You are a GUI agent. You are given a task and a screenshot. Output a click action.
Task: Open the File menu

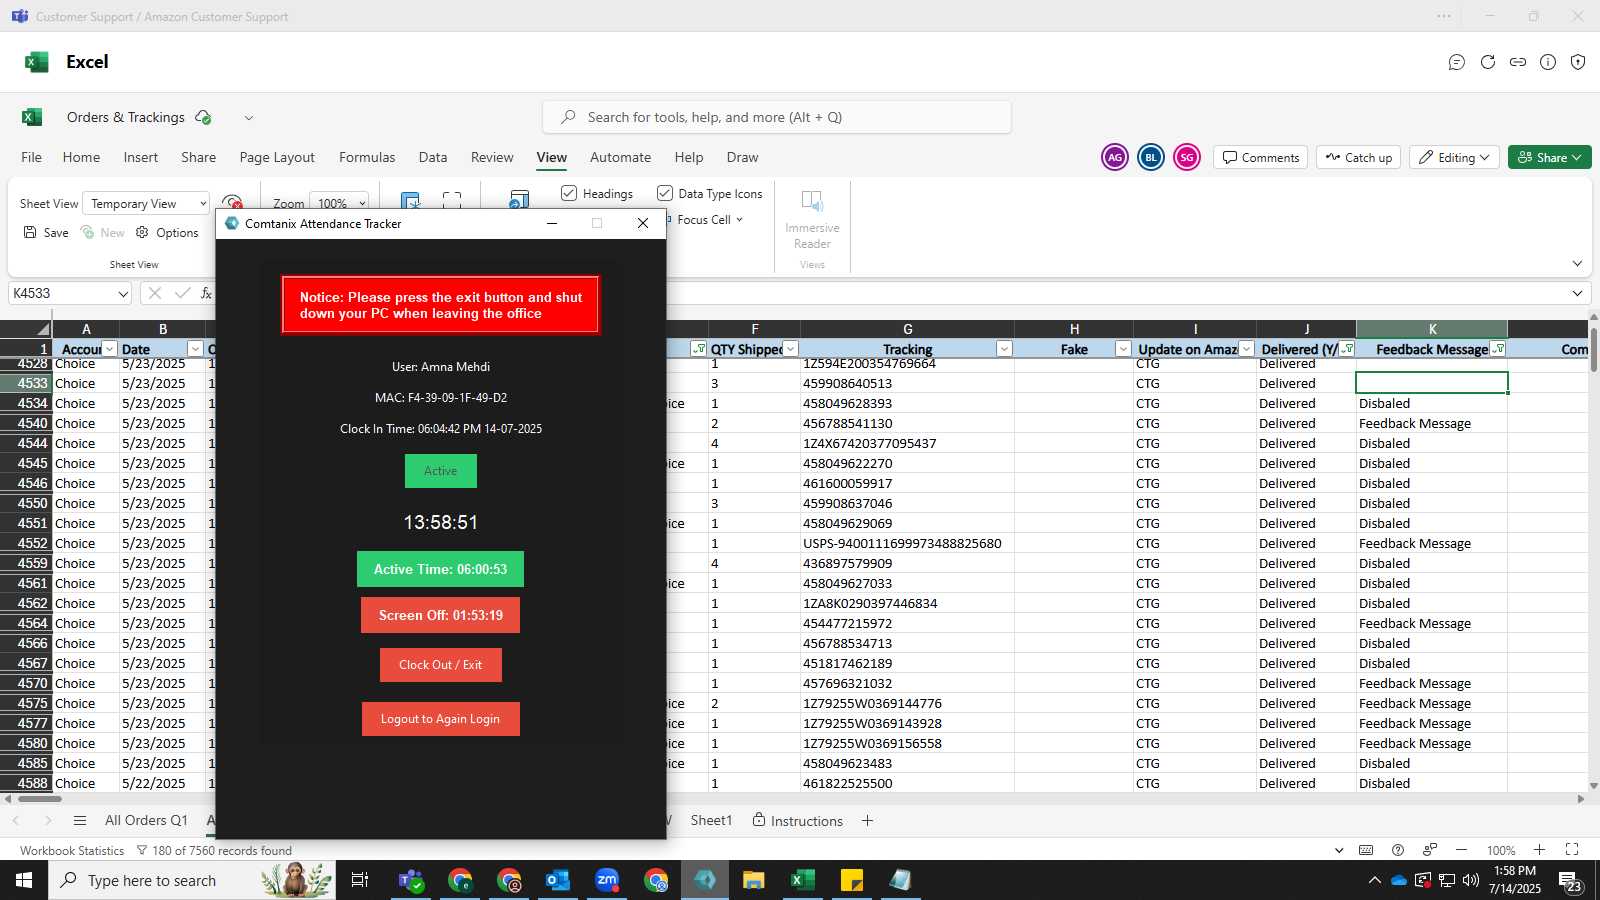32,157
